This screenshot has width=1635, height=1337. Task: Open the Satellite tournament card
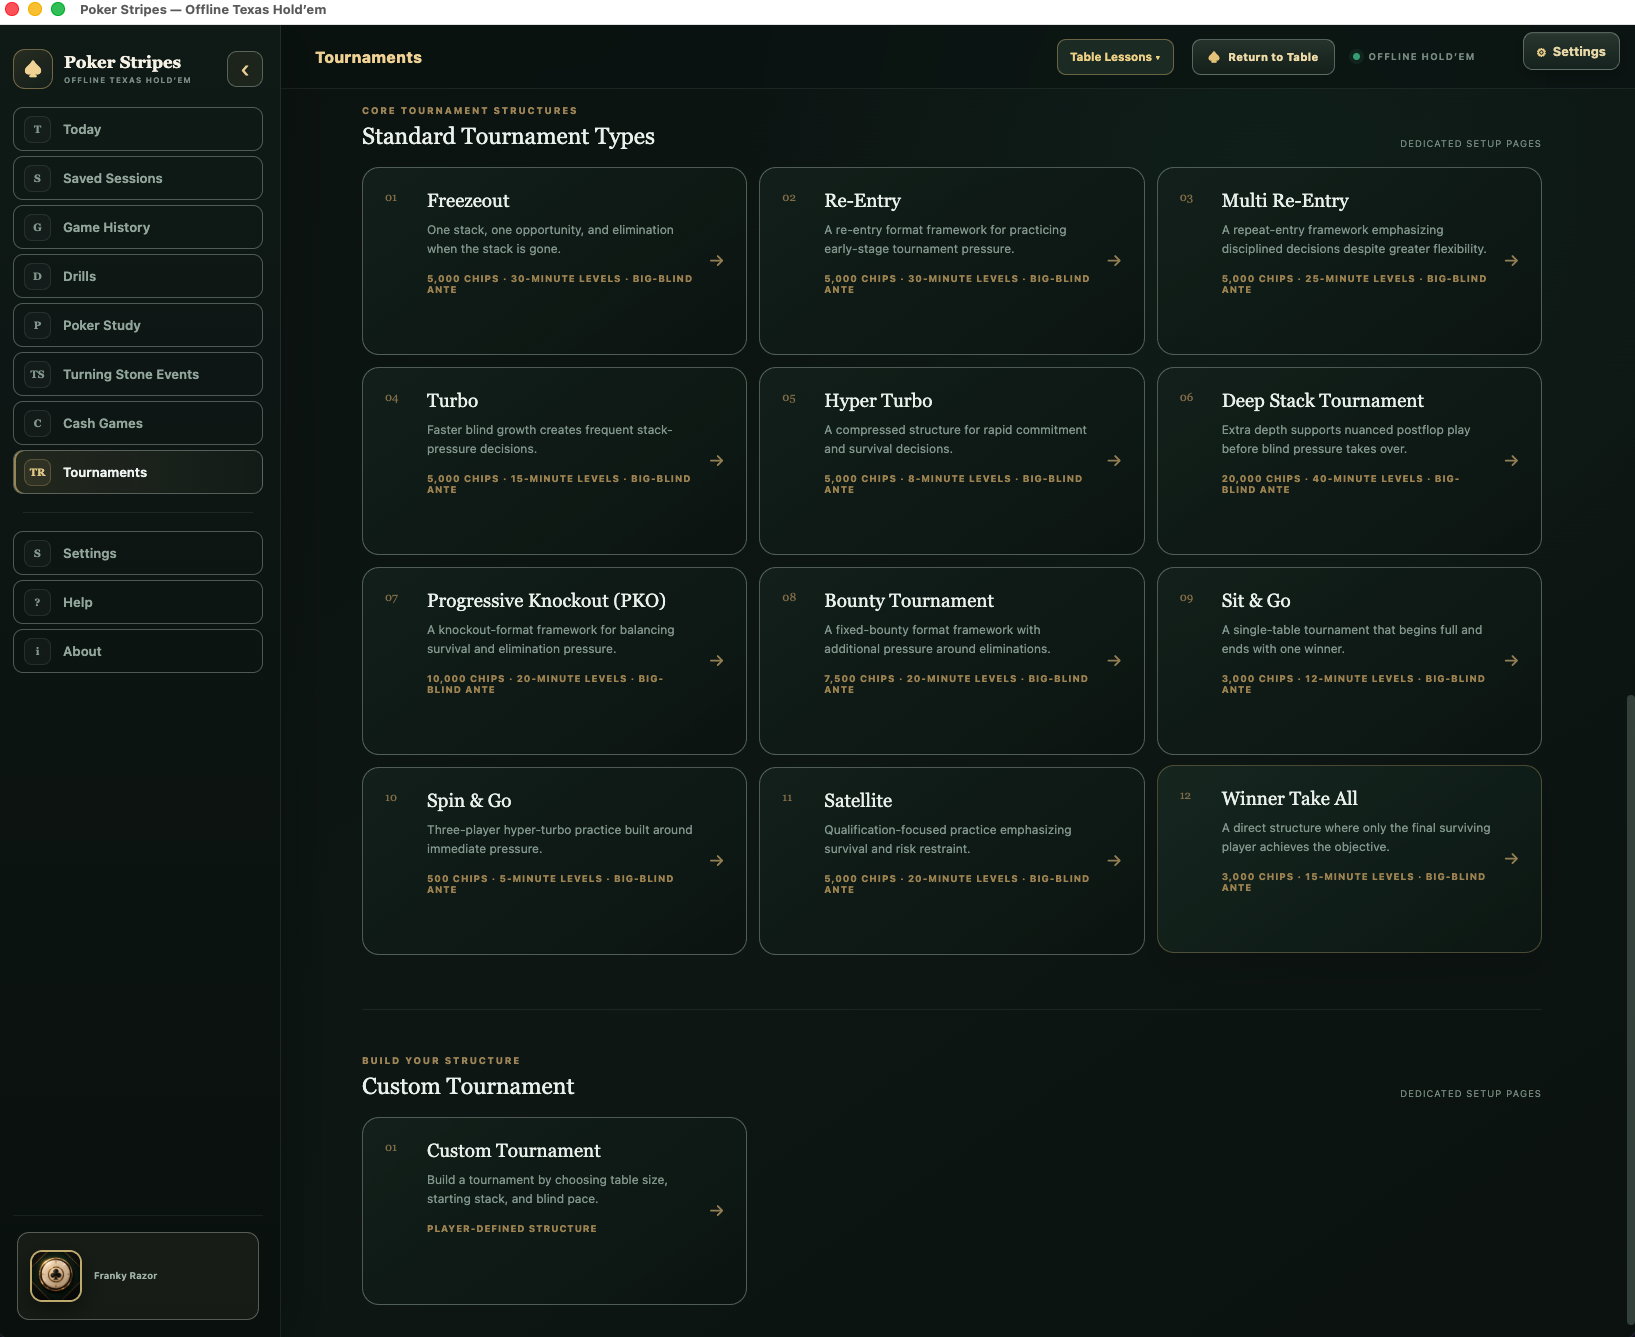(951, 860)
